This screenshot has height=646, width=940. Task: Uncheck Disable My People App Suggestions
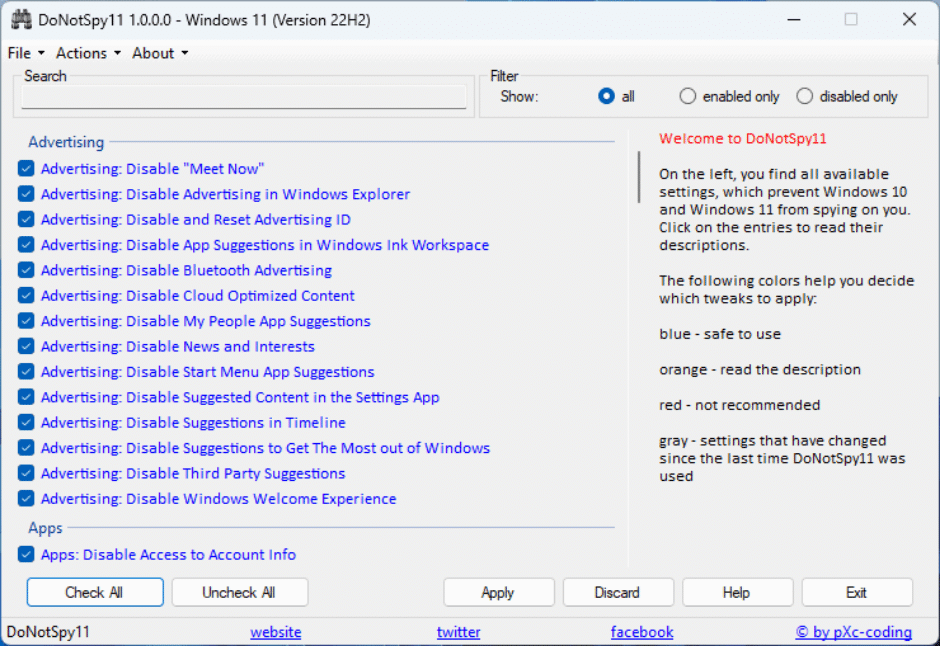point(26,321)
